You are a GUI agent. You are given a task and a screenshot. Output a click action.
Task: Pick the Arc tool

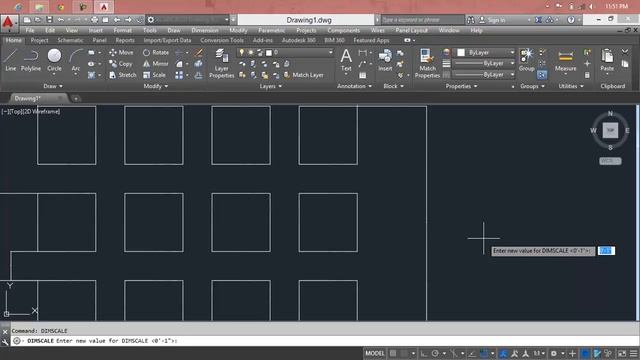pos(76,60)
